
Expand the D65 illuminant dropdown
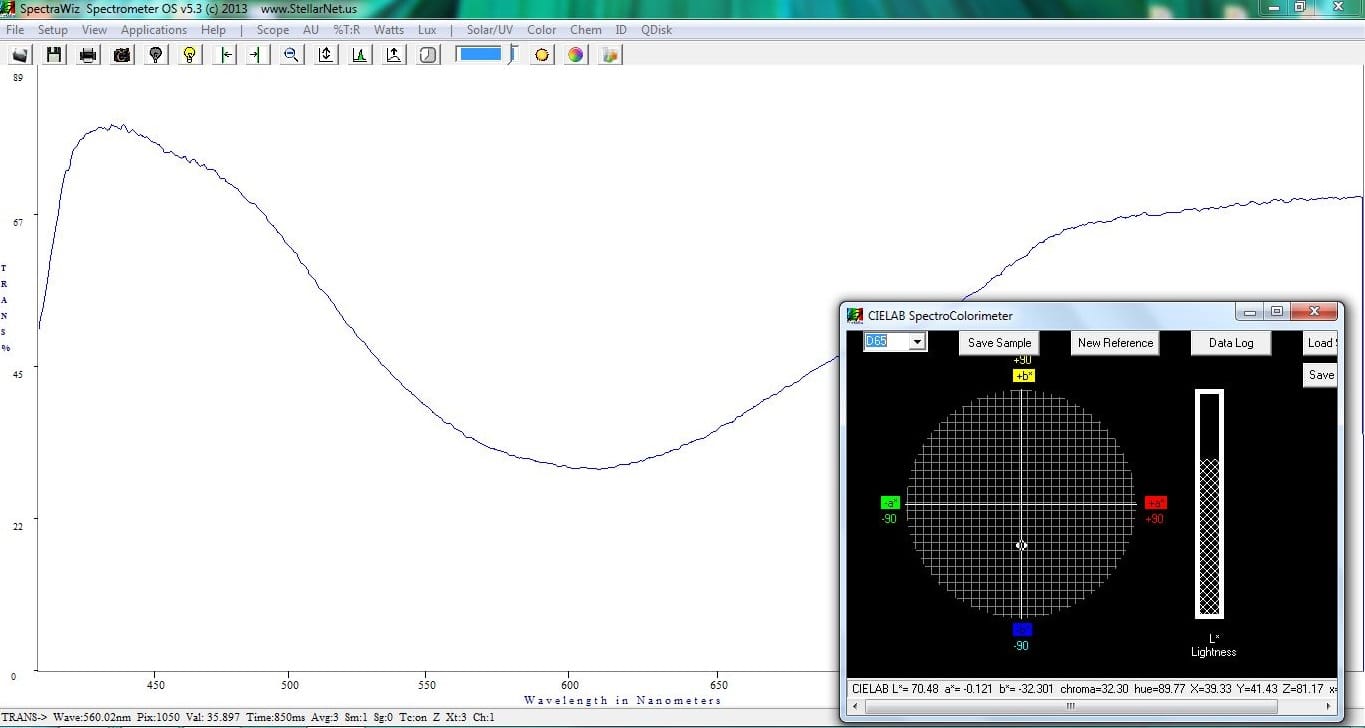point(917,342)
